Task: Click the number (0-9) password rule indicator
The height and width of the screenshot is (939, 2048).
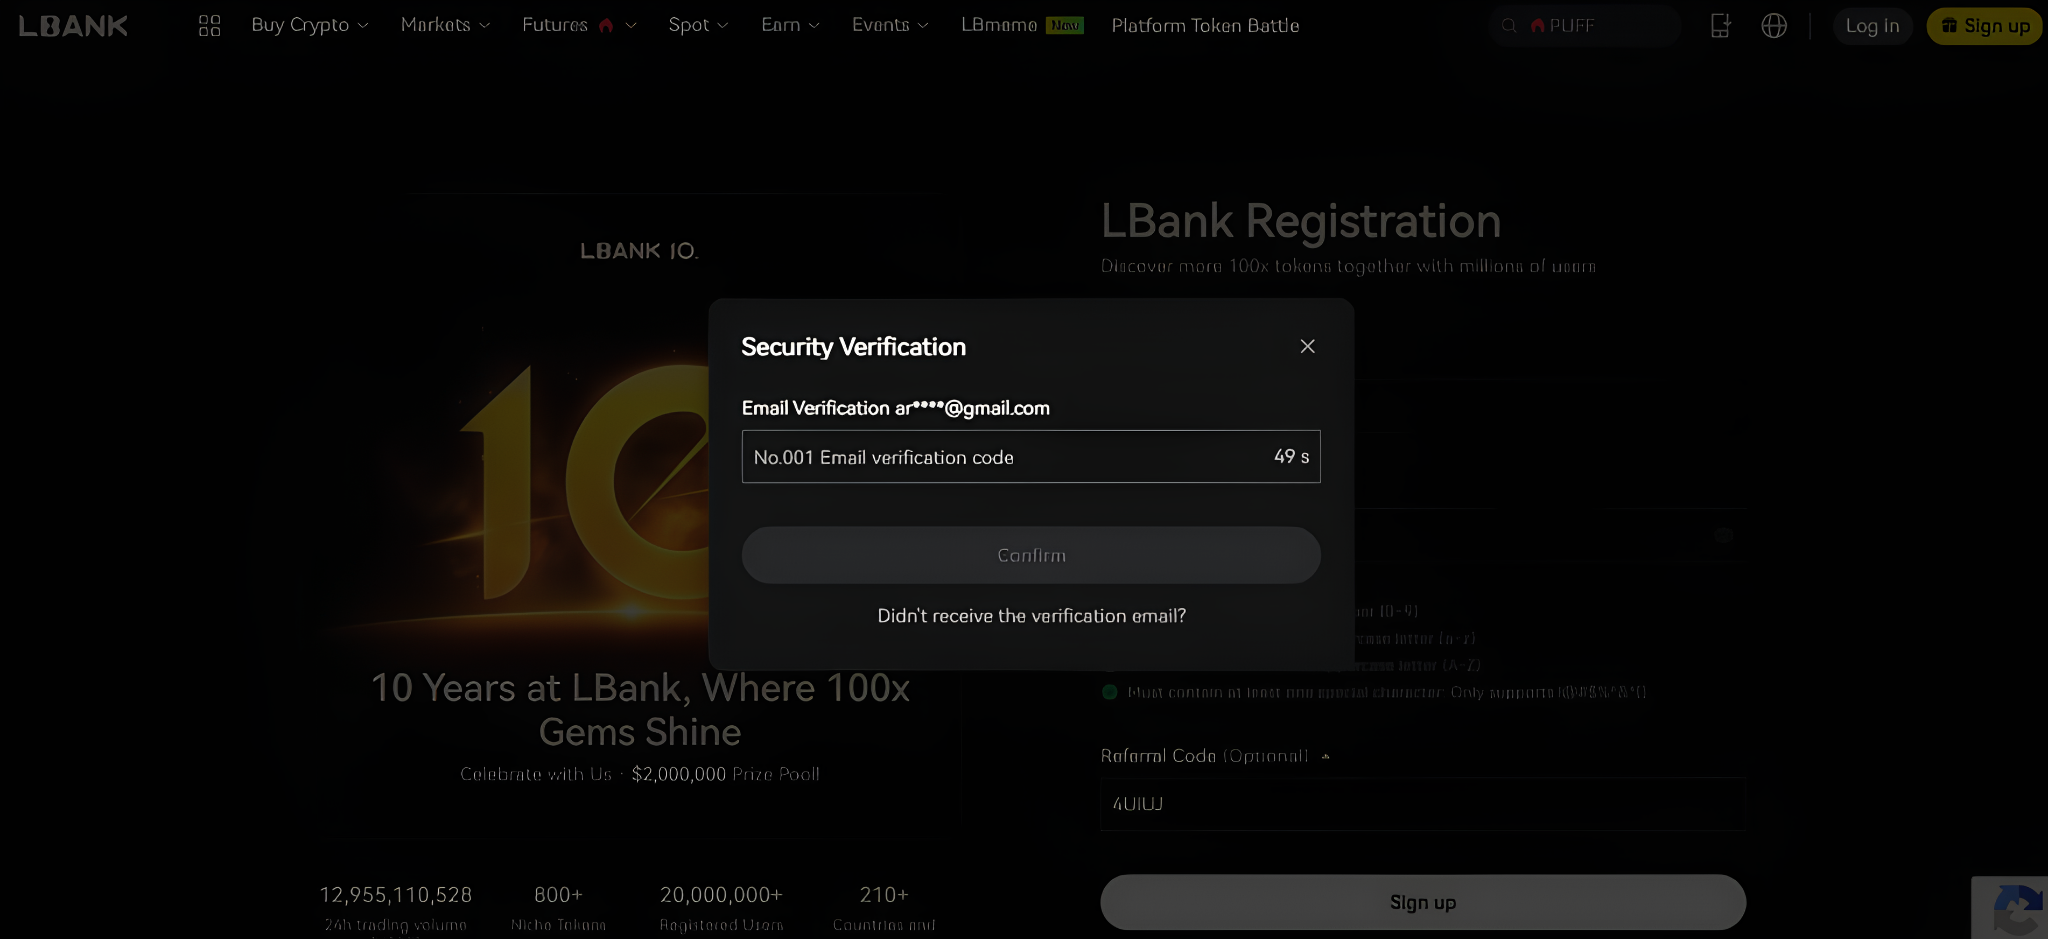Action: [x=1110, y=610]
